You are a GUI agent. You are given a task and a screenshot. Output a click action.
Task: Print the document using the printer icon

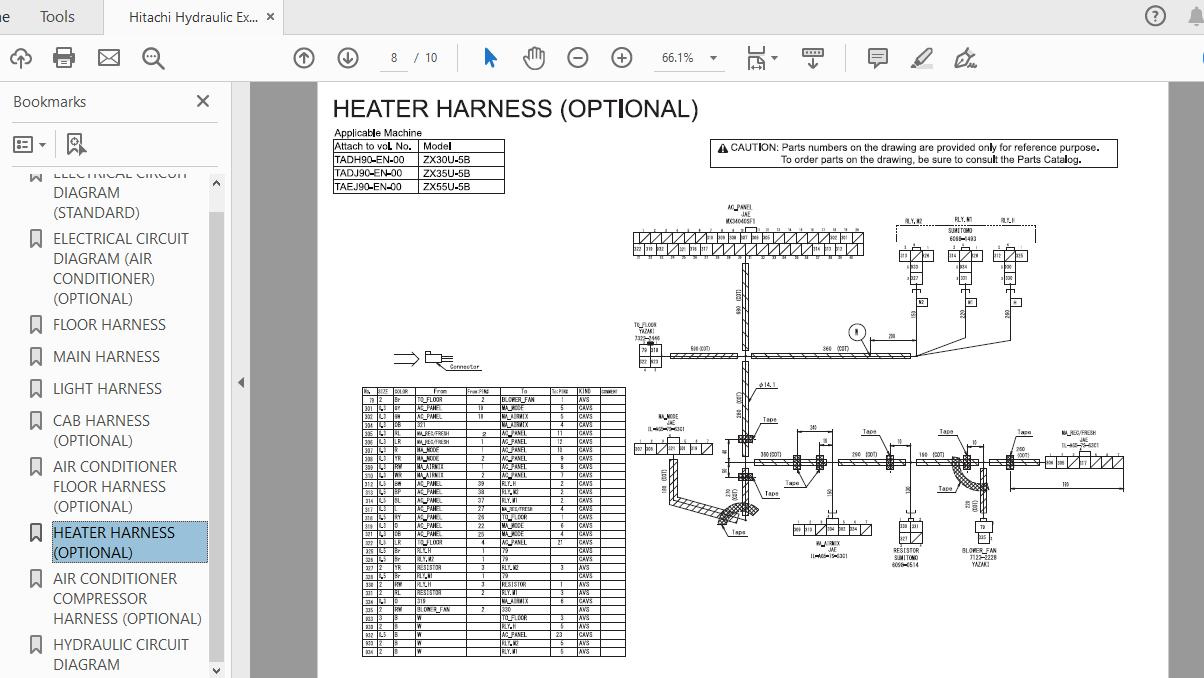64,58
